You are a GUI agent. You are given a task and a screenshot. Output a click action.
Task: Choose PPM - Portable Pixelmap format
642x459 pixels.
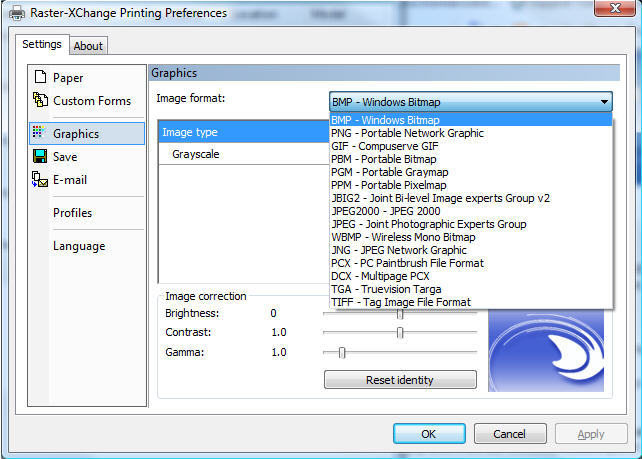(x=471, y=185)
